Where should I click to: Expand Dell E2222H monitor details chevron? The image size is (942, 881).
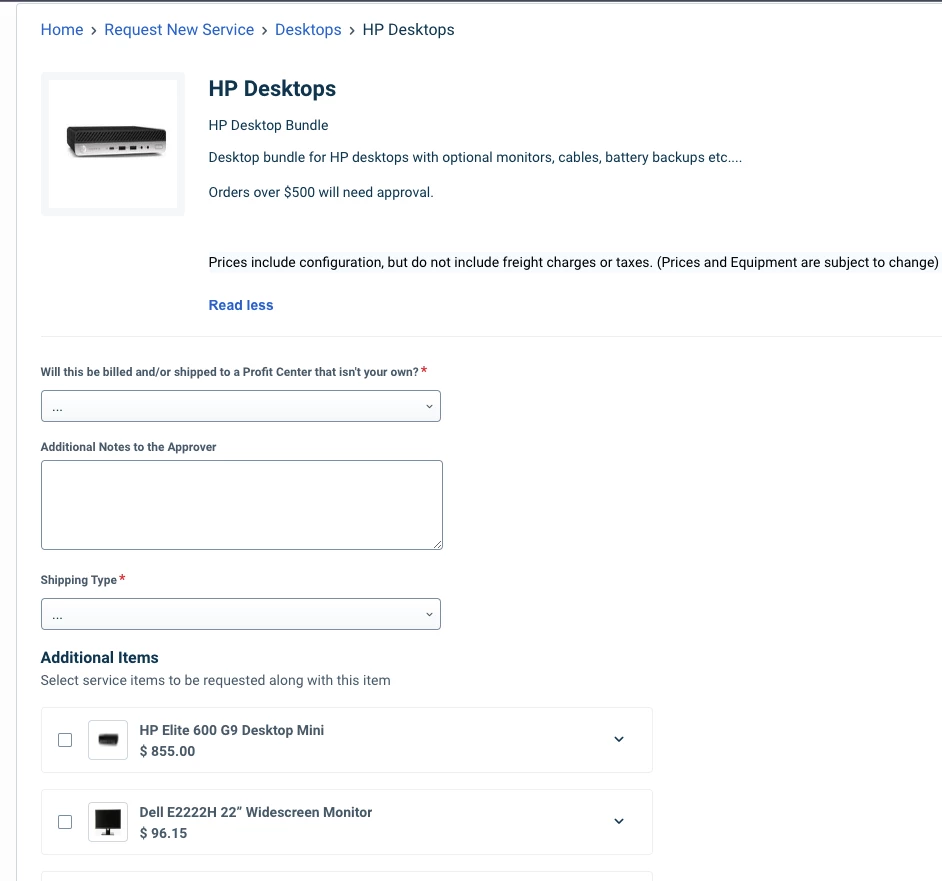(x=619, y=821)
